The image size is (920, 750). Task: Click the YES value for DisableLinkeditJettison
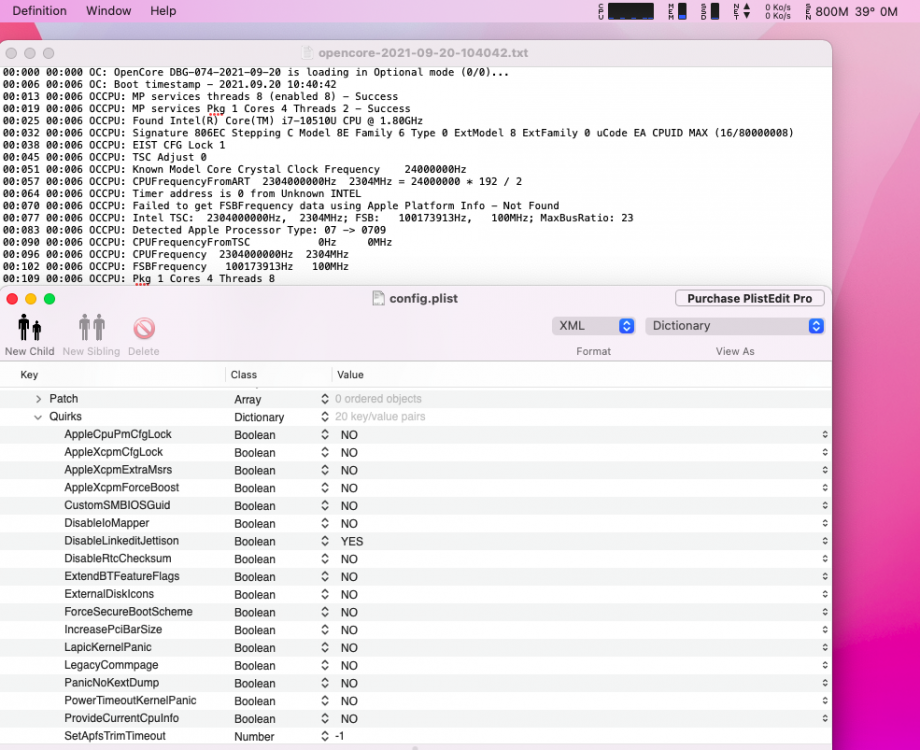coord(351,541)
